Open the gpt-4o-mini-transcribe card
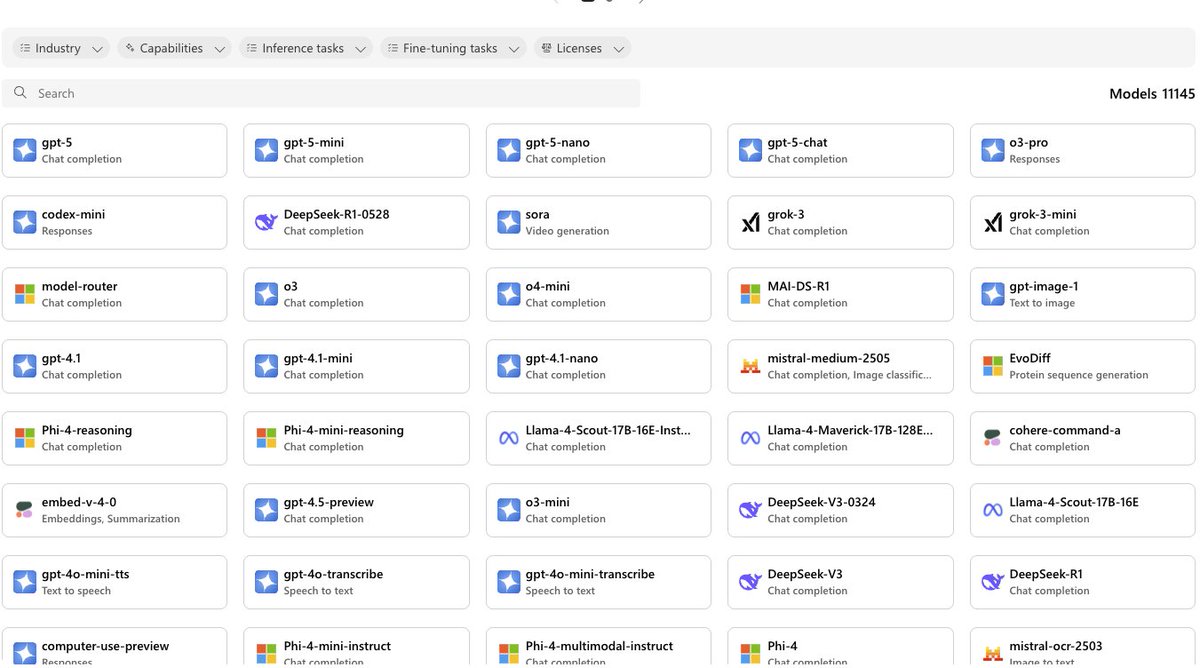The height and width of the screenshot is (668, 1200). (598, 582)
